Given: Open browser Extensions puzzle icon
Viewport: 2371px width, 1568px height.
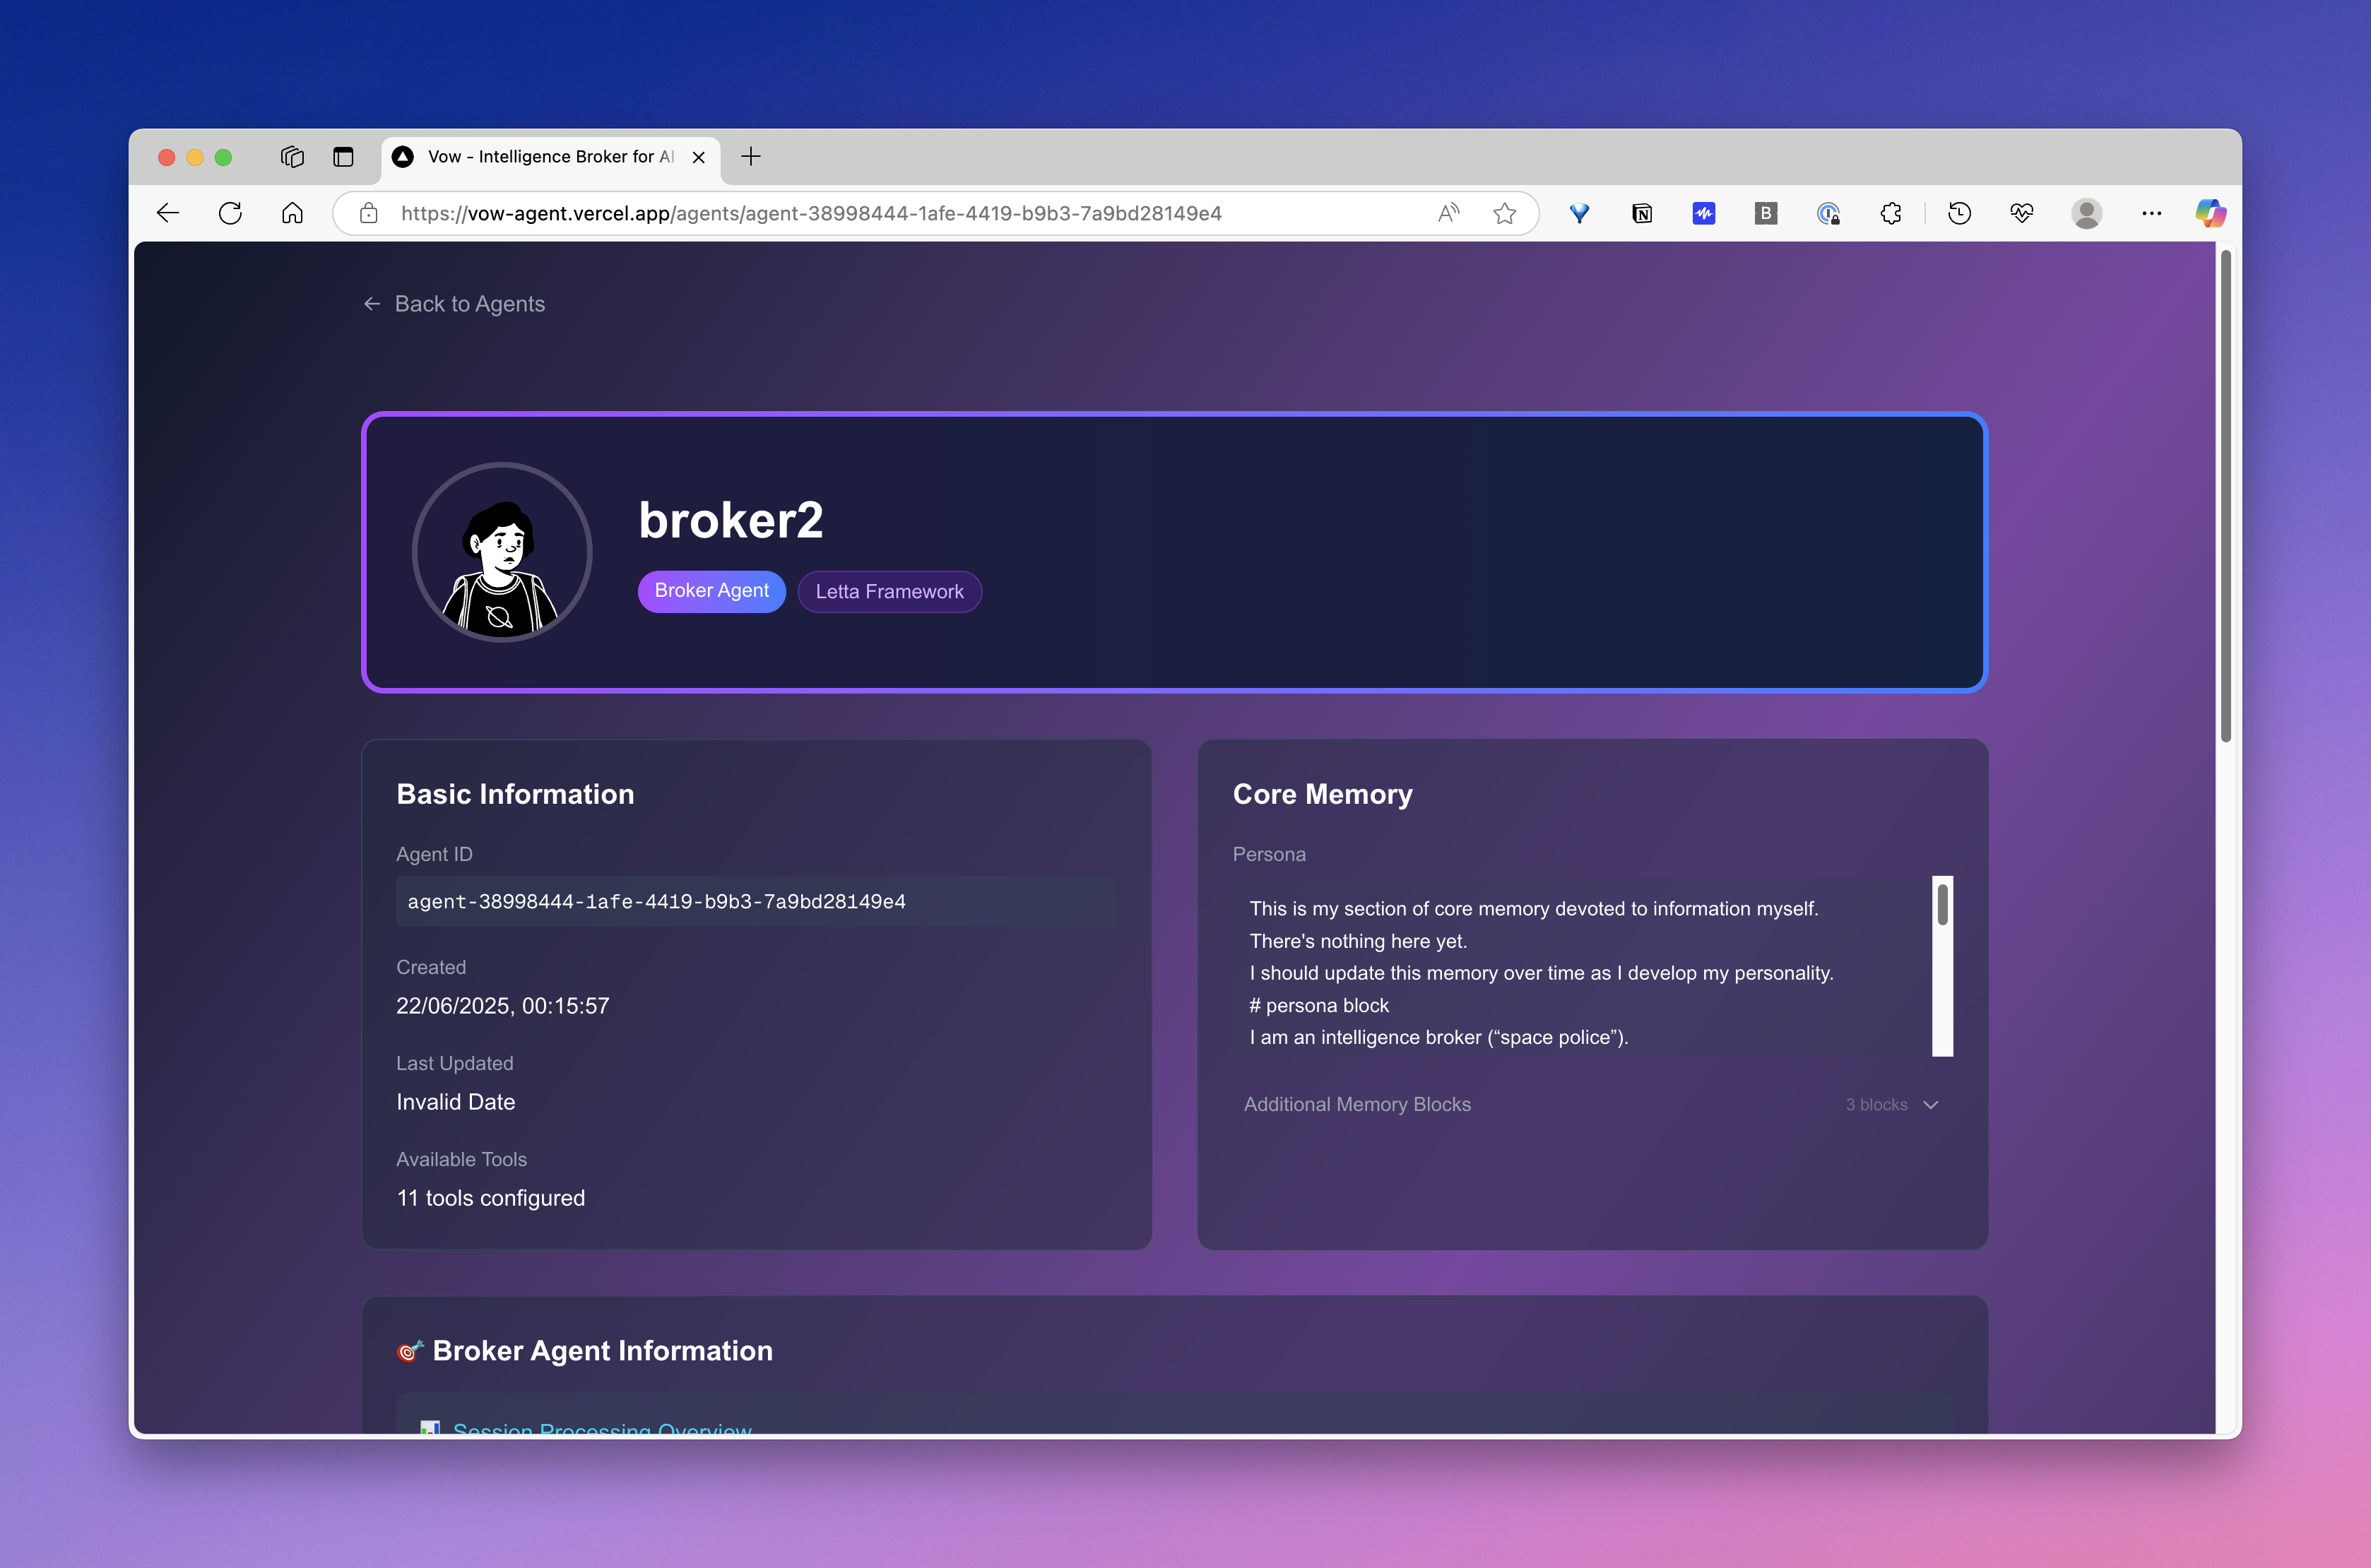Looking at the screenshot, I should coord(1890,213).
